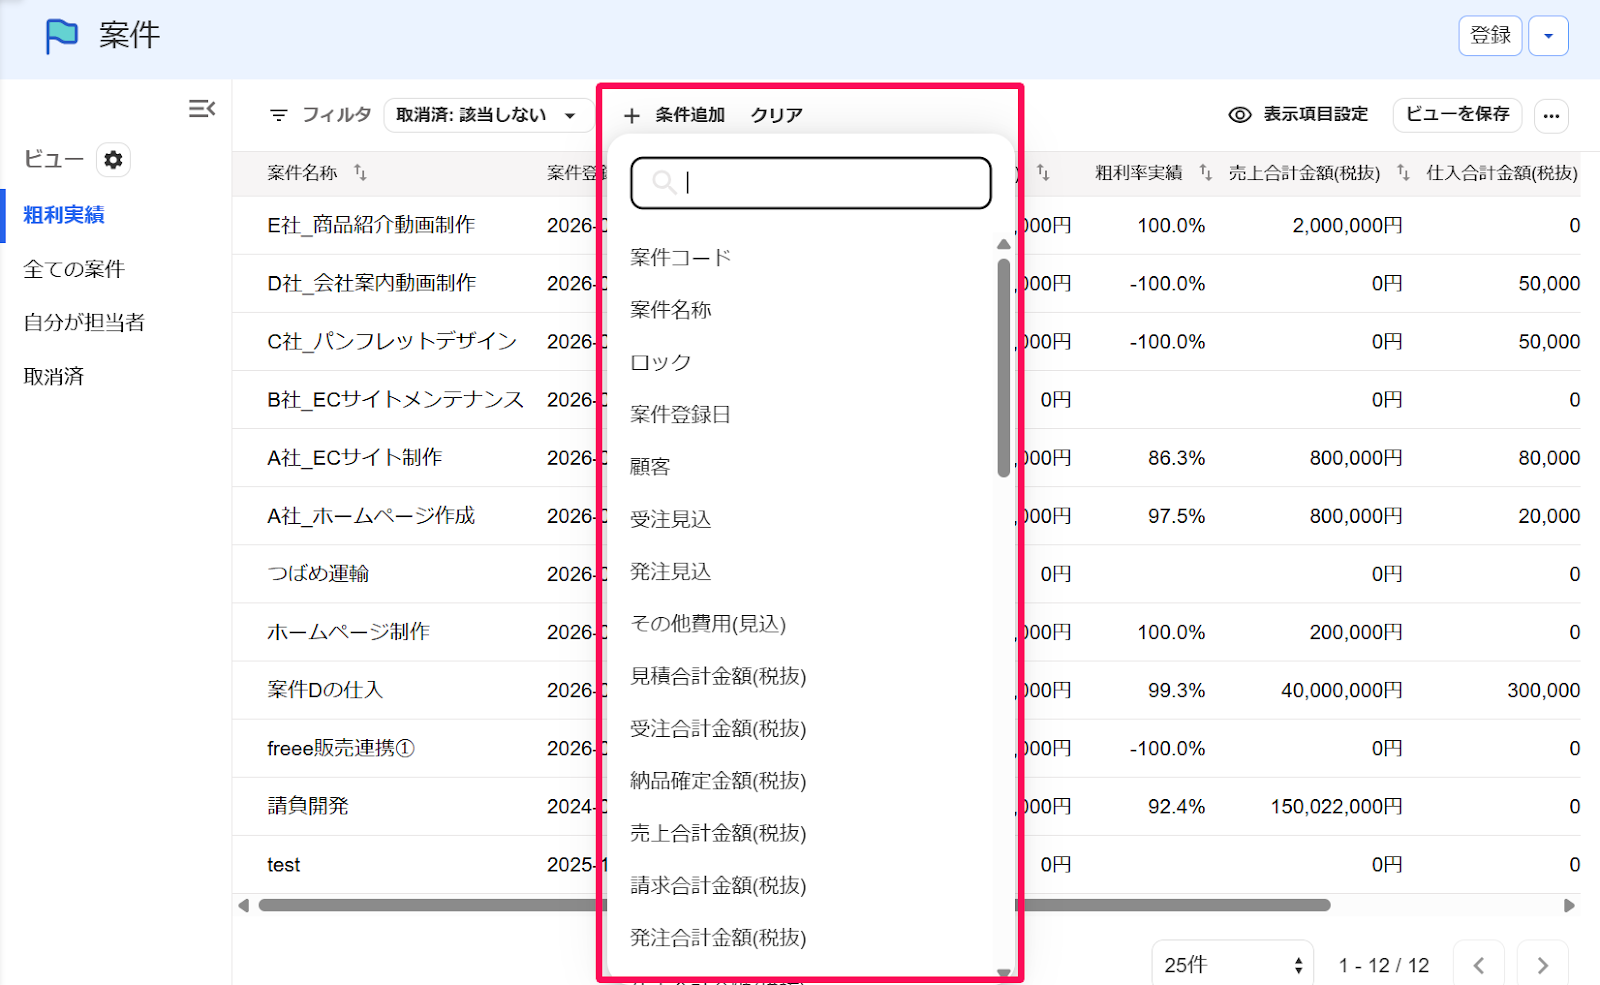Open row B社_ECサイトメンテナンス
Viewport: 1600px width, 985px height.
[395, 400]
